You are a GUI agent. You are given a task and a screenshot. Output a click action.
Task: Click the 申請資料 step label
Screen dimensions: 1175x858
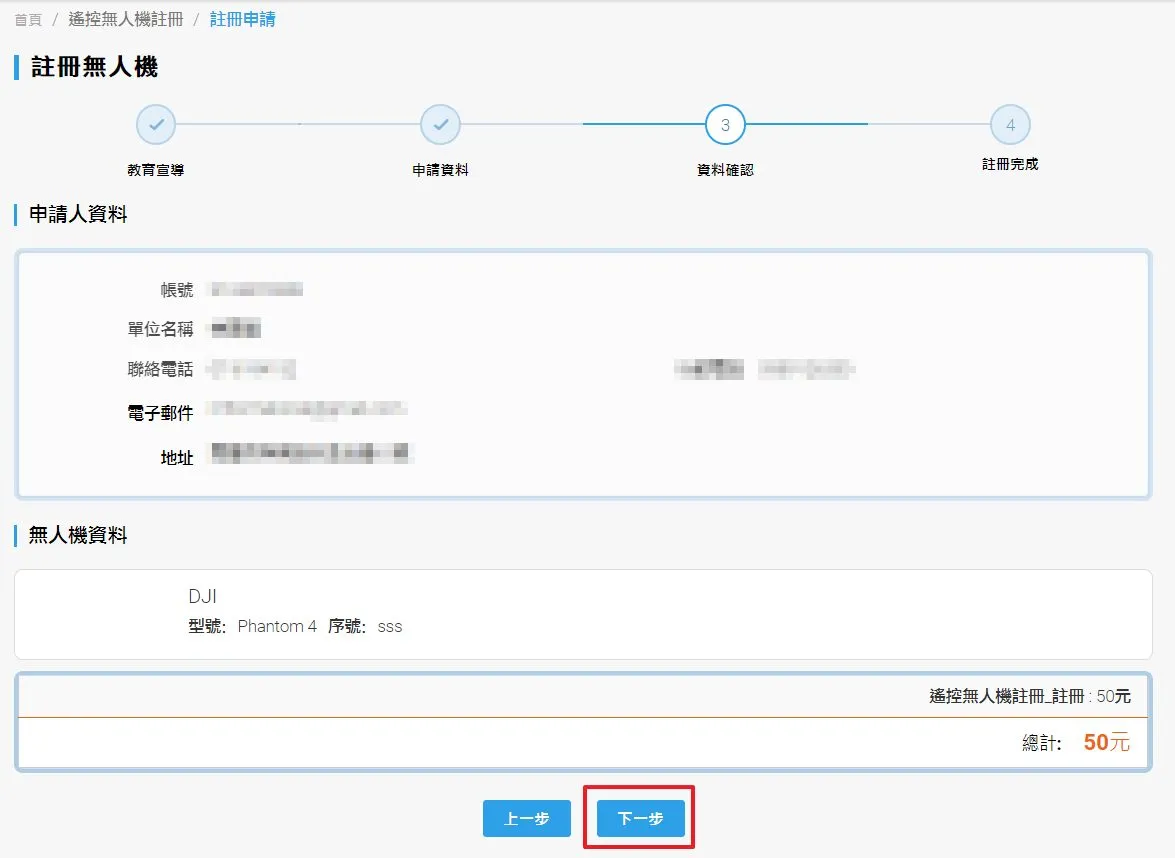point(441,170)
